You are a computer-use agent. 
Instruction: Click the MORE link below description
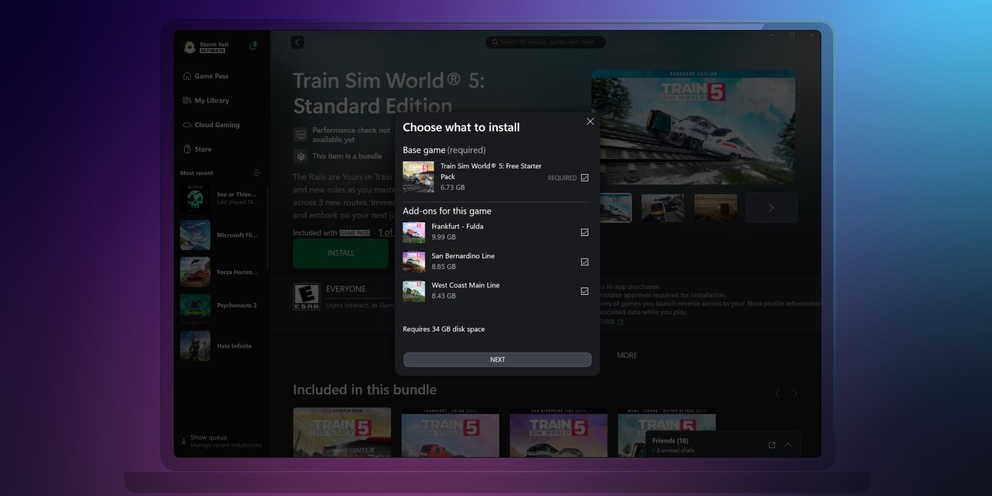tap(627, 356)
